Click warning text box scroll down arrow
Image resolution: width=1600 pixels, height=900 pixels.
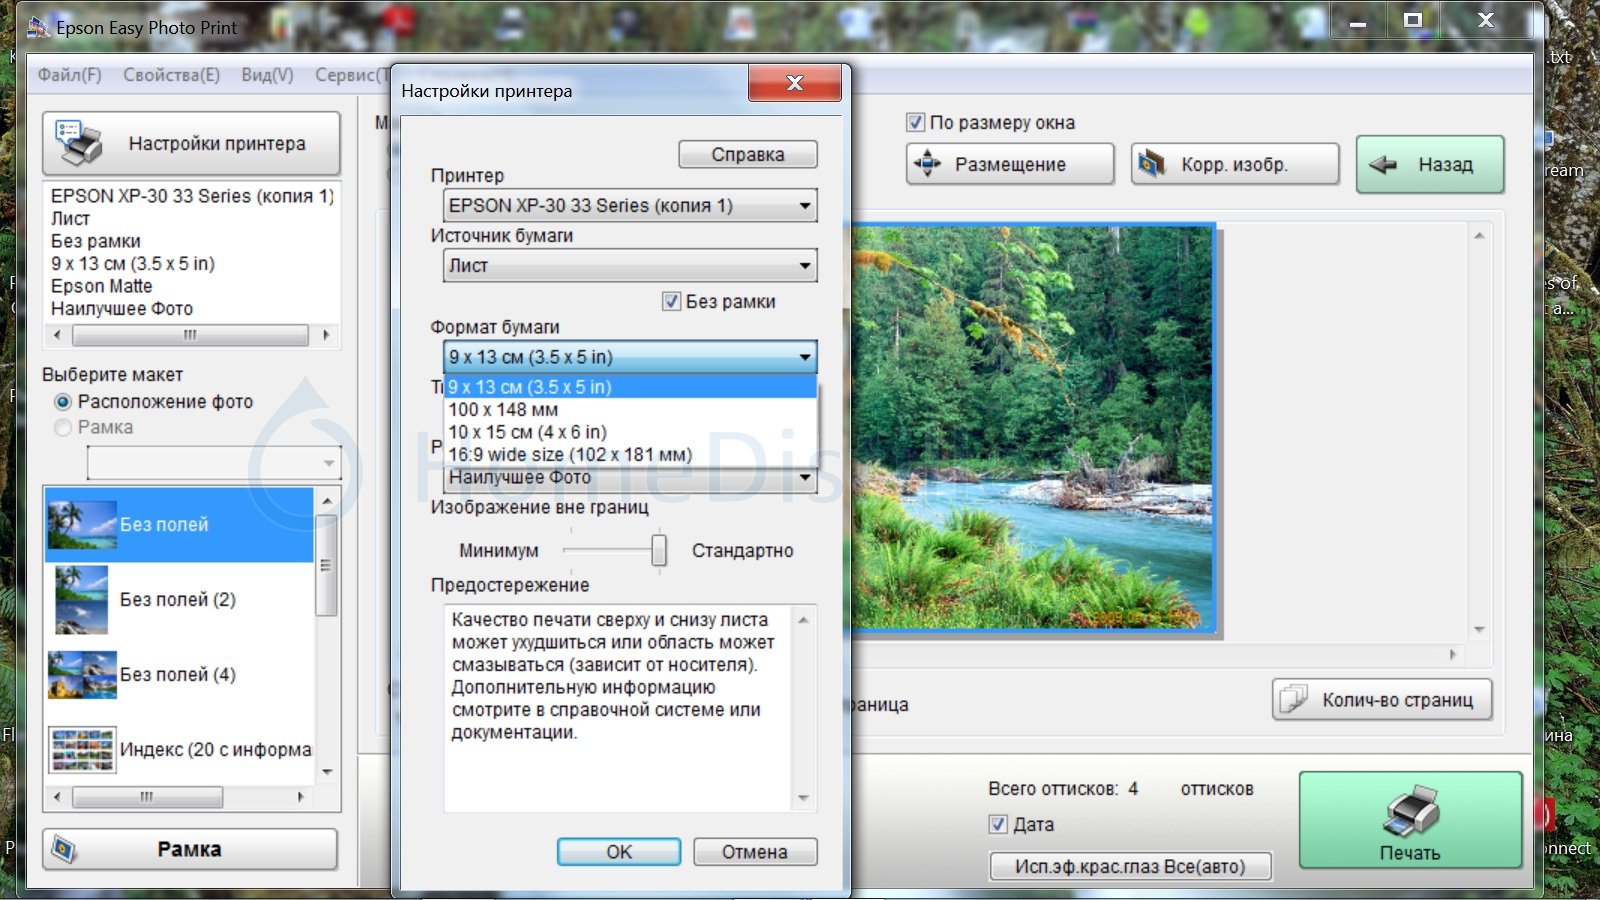(x=803, y=798)
